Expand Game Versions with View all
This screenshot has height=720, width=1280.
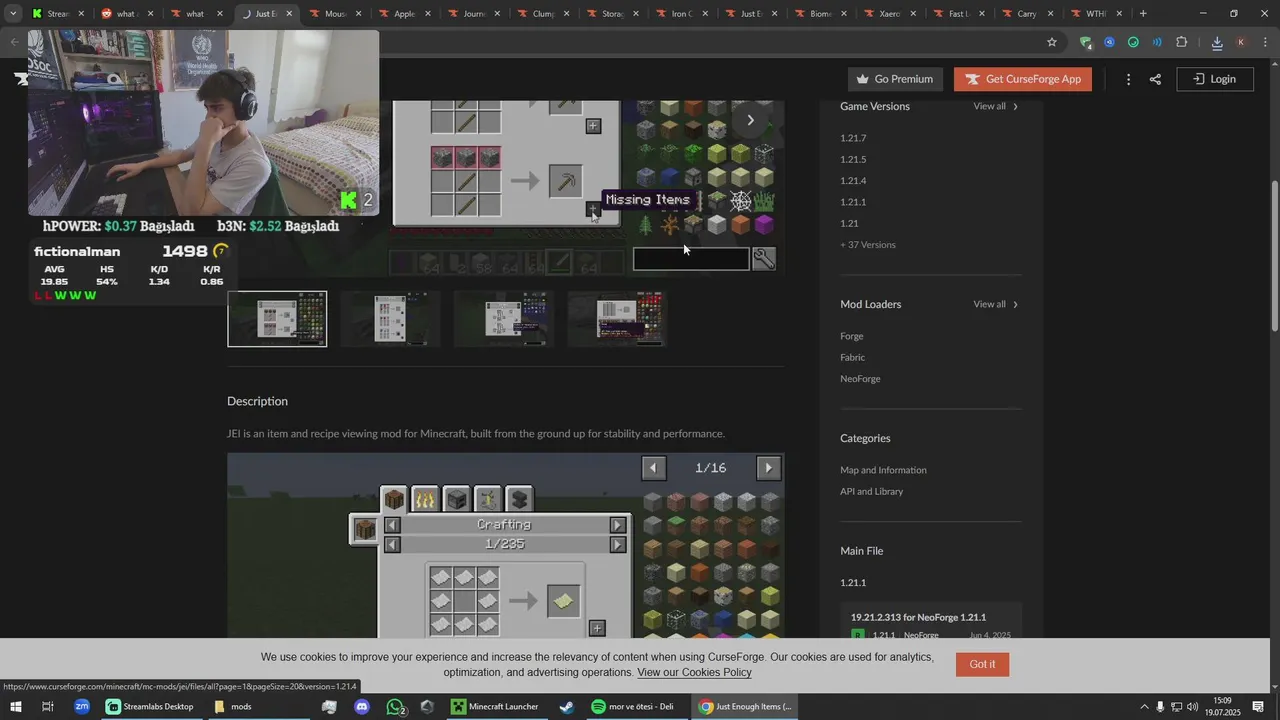pyautogui.click(x=995, y=106)
